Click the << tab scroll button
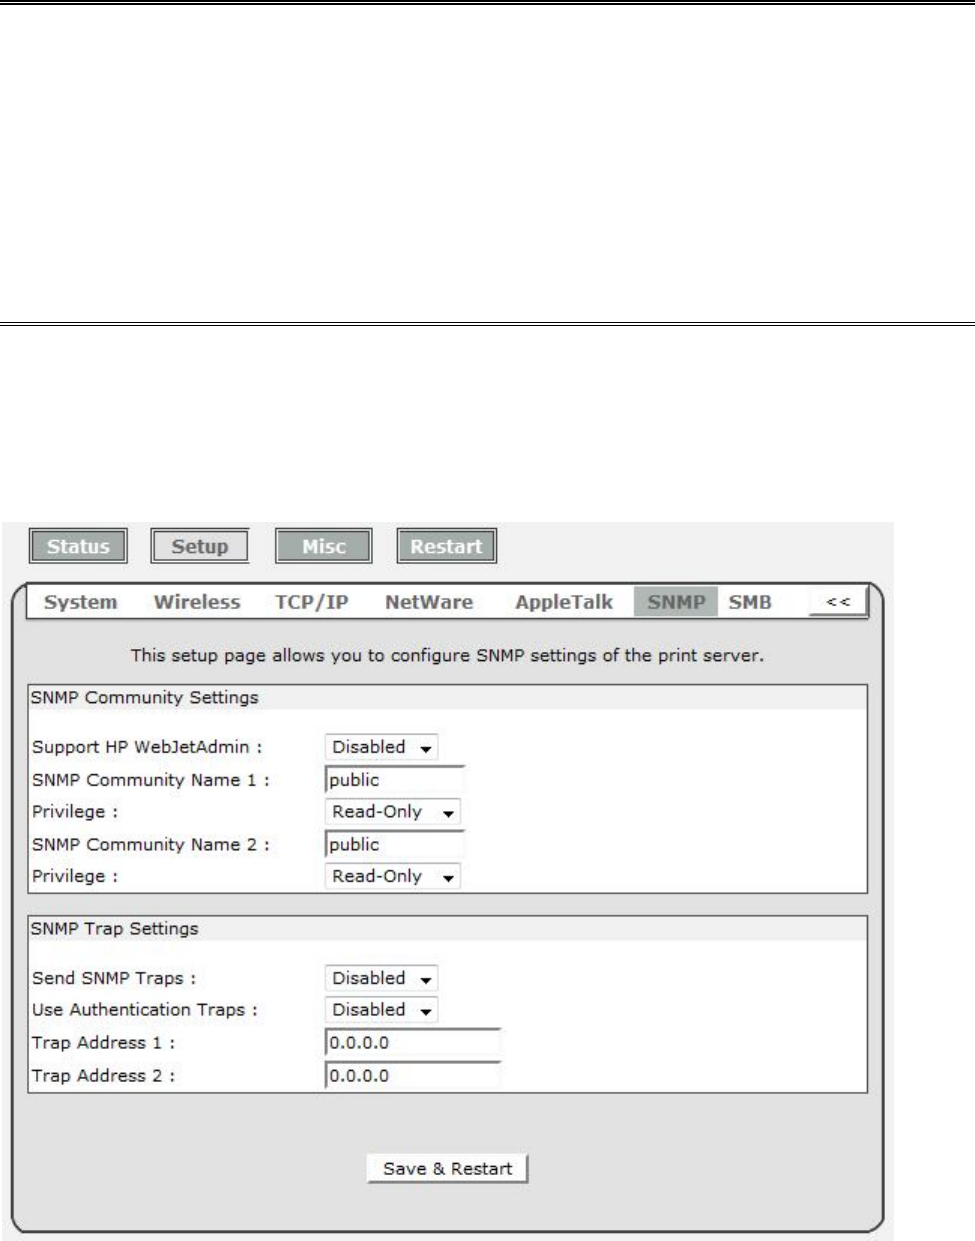Viewport: 975px width, 1241px height. point(838,602)
